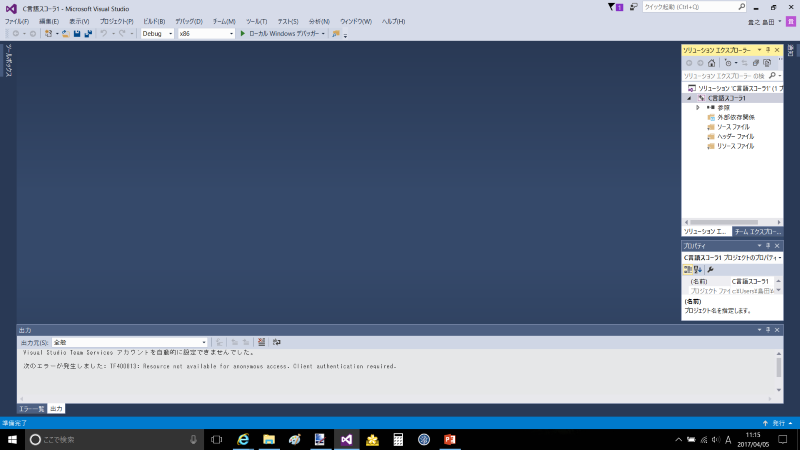Toggle word wrap in the Output panel
This screenshot has height=450, width=800.
point(277,342)
